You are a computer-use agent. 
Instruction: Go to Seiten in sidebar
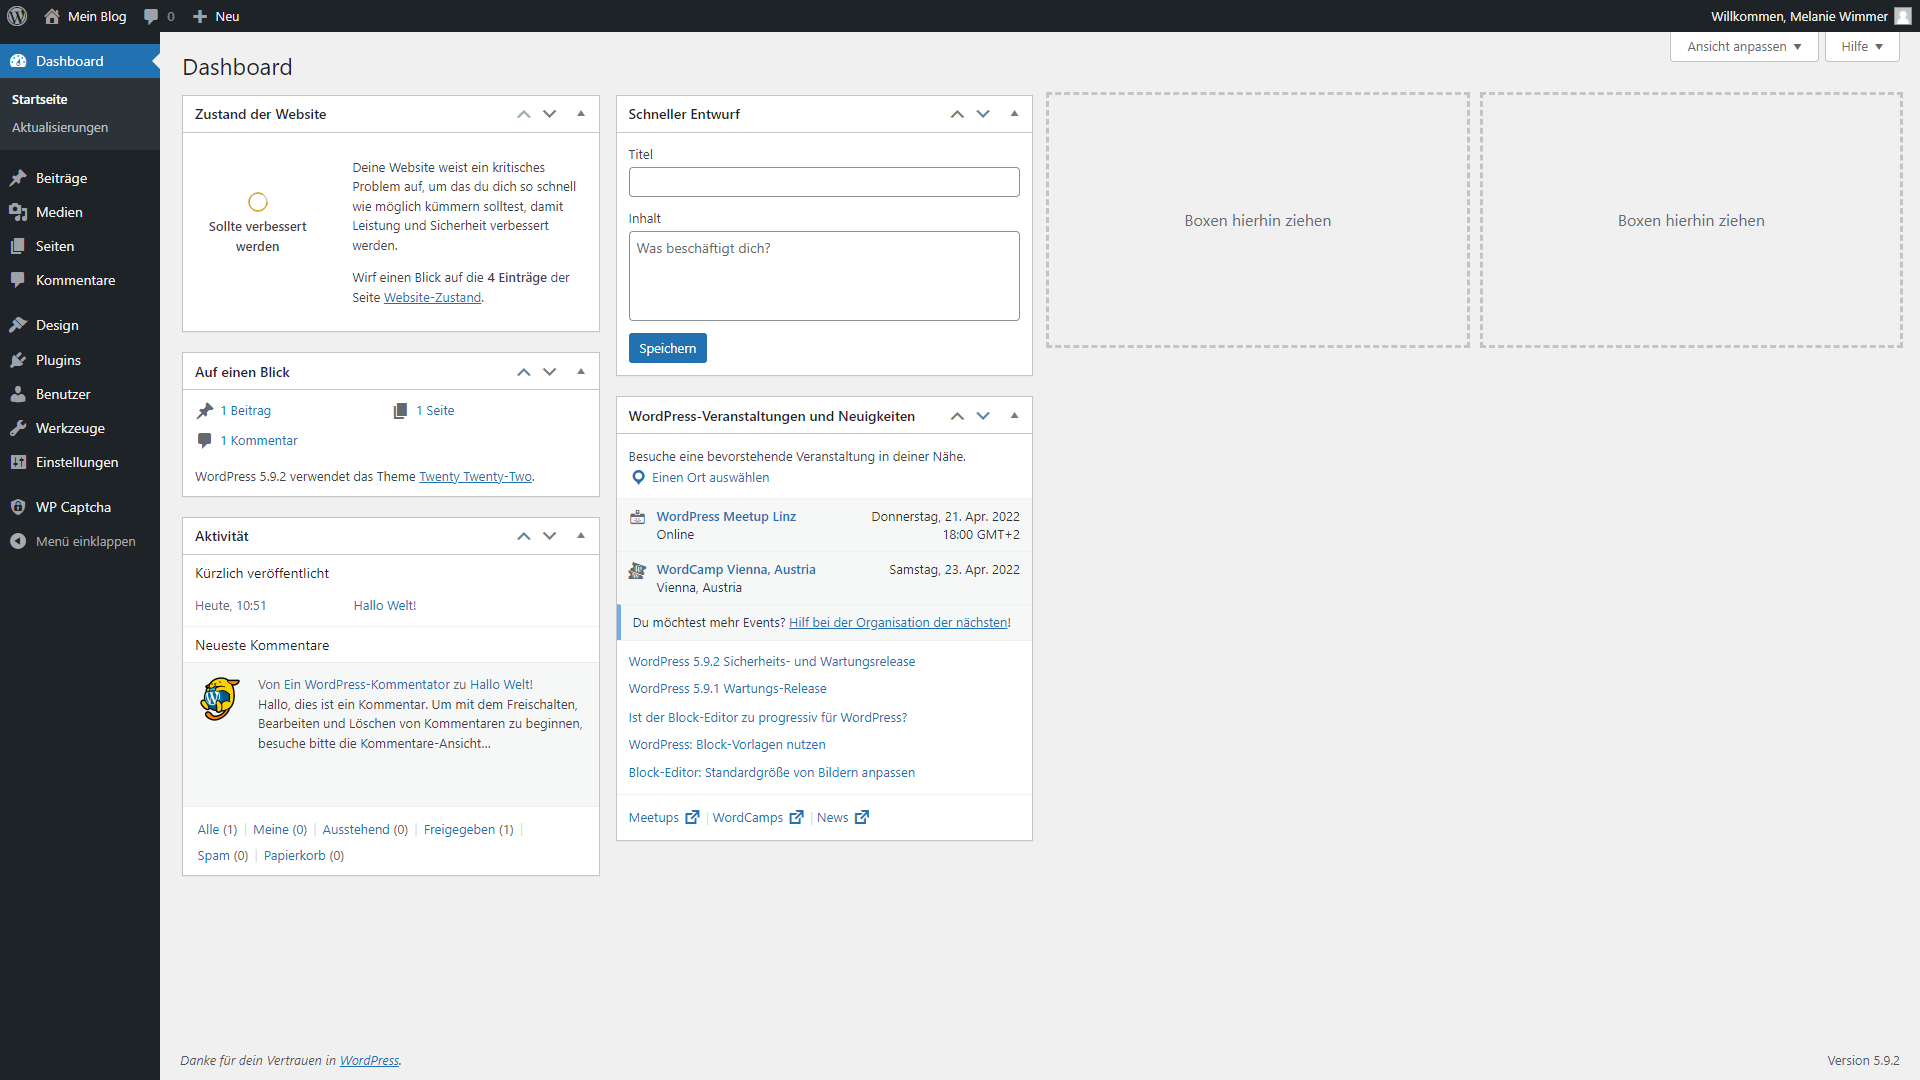point(80,246)
